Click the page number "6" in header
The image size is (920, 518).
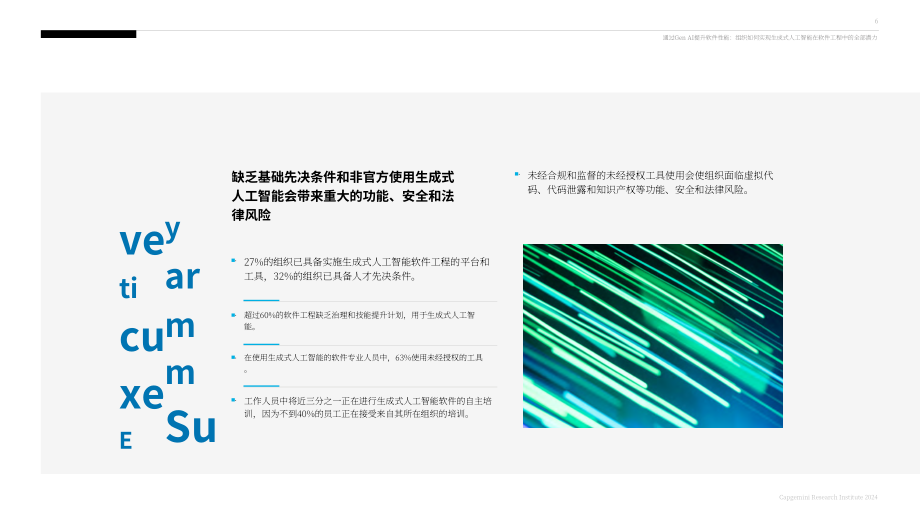pos(876,21)
